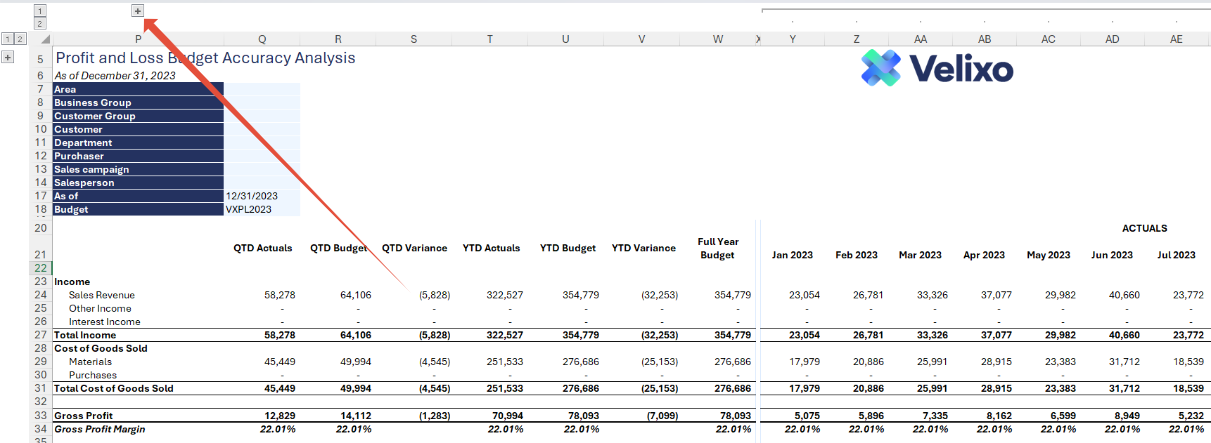This screenshot has height=443, width=1211.
Task: Click the empty Area filter input cell
Action: (262, 89)
